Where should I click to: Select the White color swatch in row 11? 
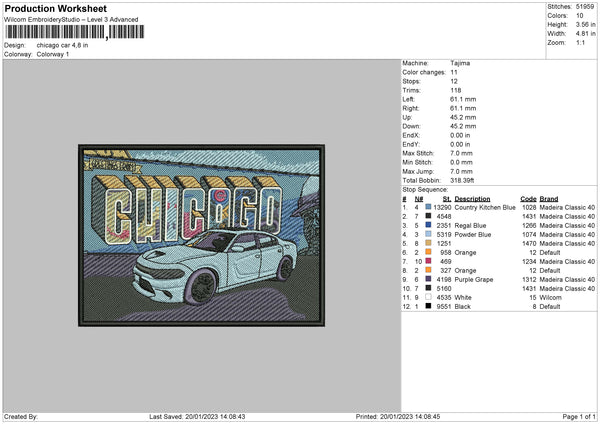pos(428,297)
